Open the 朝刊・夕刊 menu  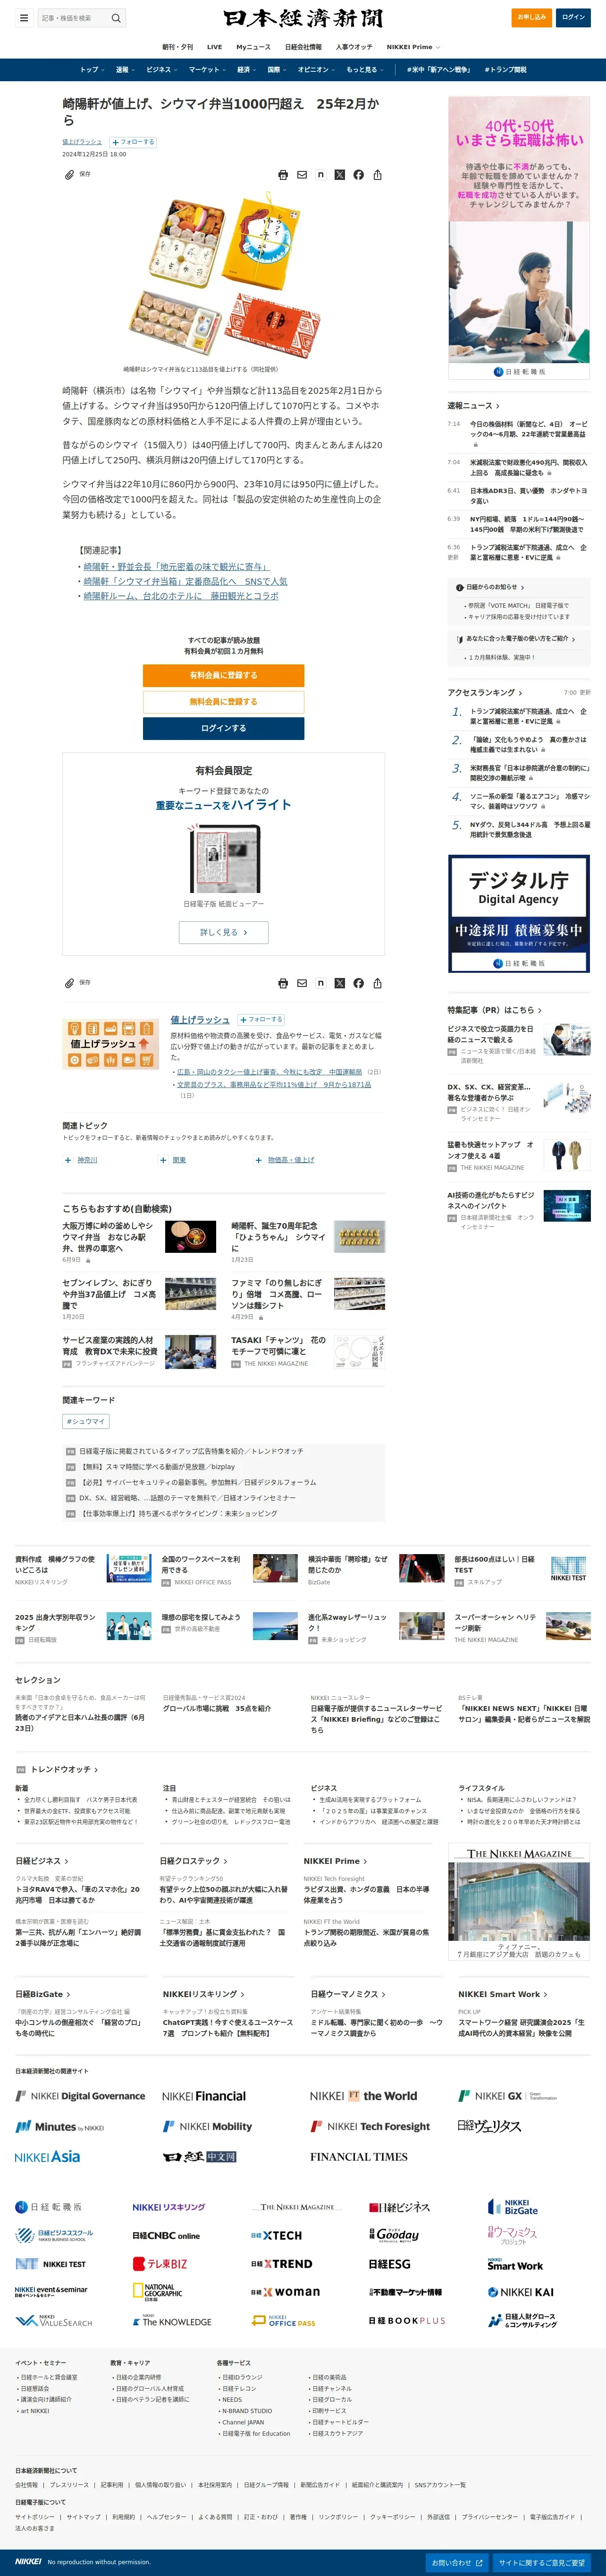178,47
